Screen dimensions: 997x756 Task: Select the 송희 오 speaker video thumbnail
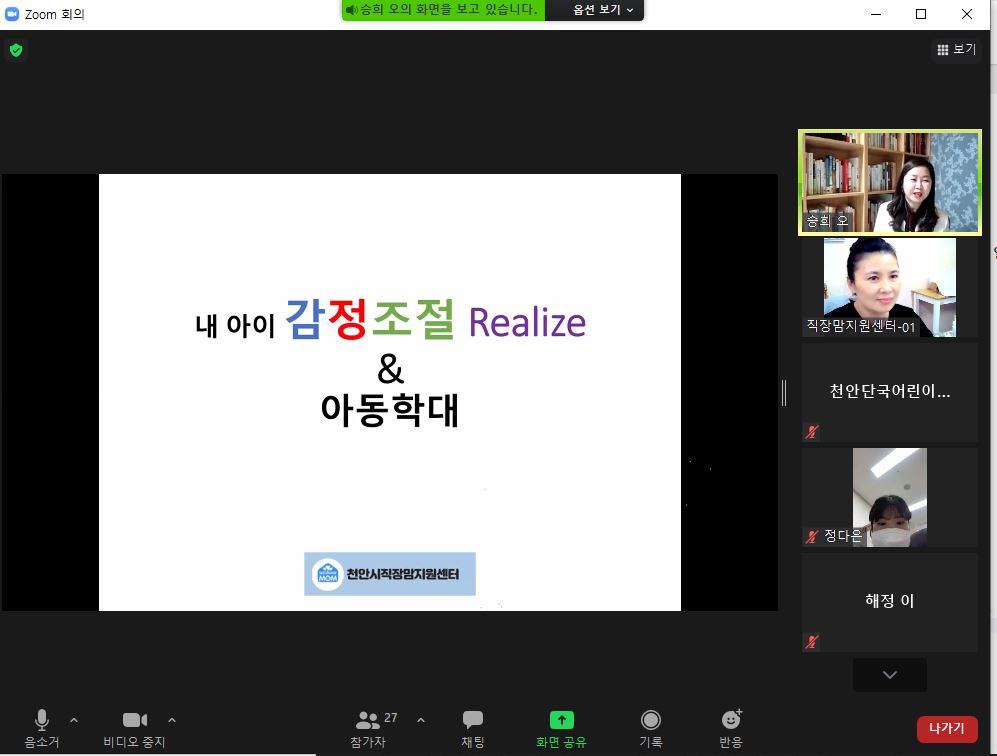pyautogui.click(x=889, y=182)
